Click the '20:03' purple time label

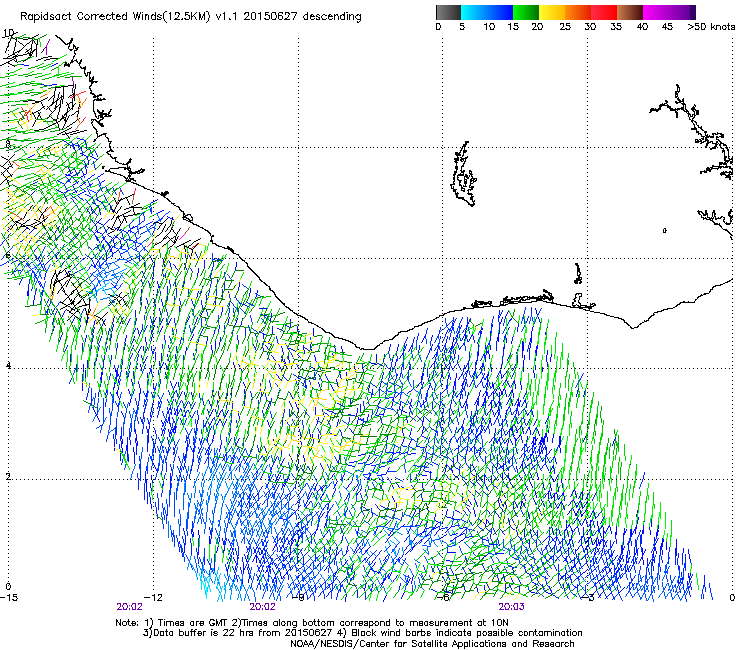[511, 607]
